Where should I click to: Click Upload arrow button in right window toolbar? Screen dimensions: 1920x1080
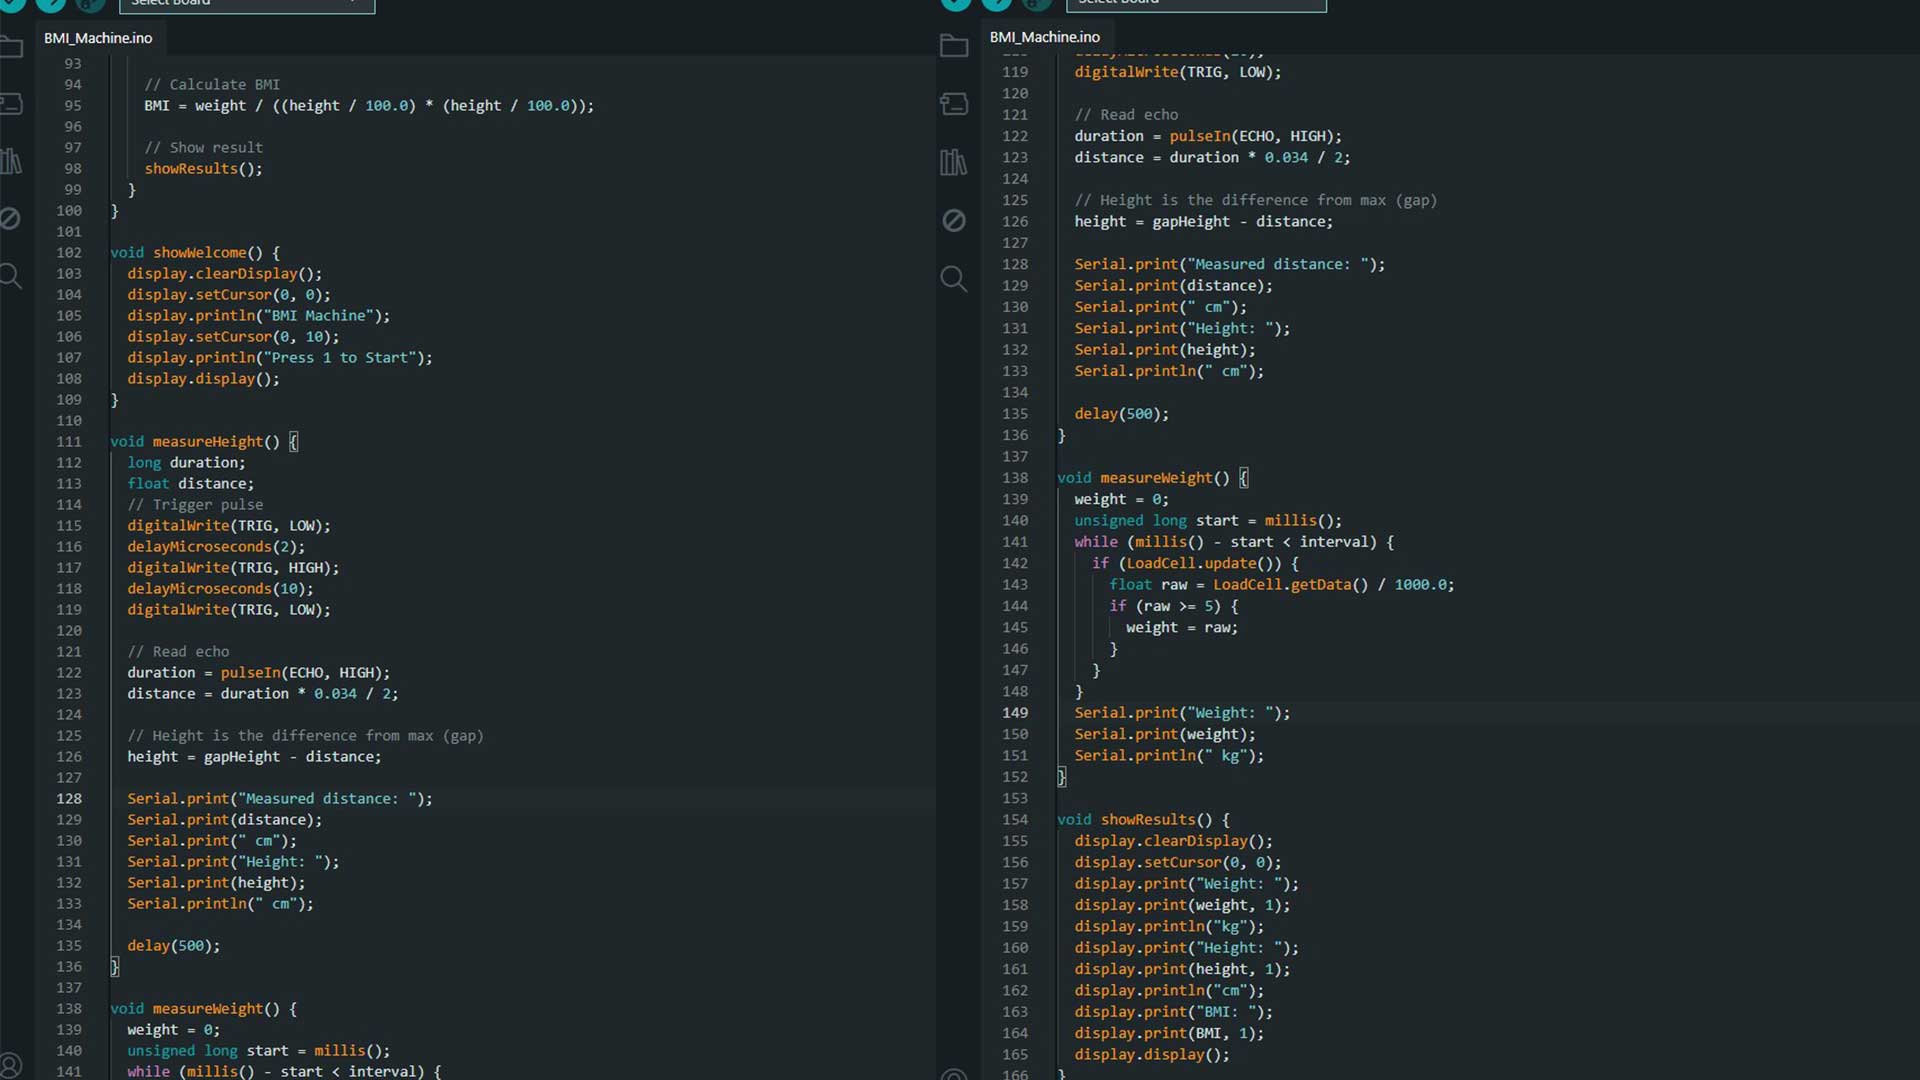point(996,3)
